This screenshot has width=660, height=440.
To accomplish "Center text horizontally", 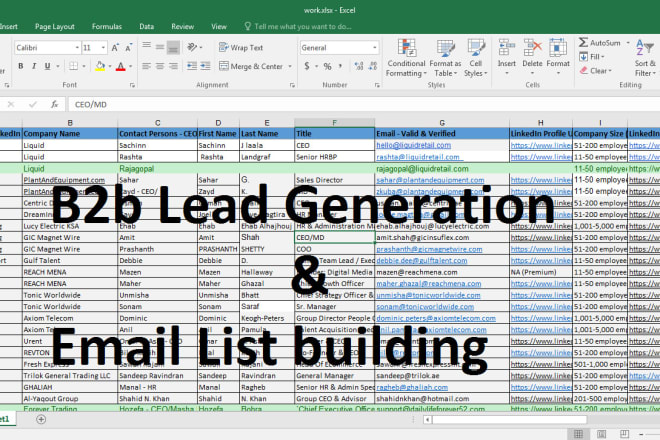I will click(x=160, y=66).
